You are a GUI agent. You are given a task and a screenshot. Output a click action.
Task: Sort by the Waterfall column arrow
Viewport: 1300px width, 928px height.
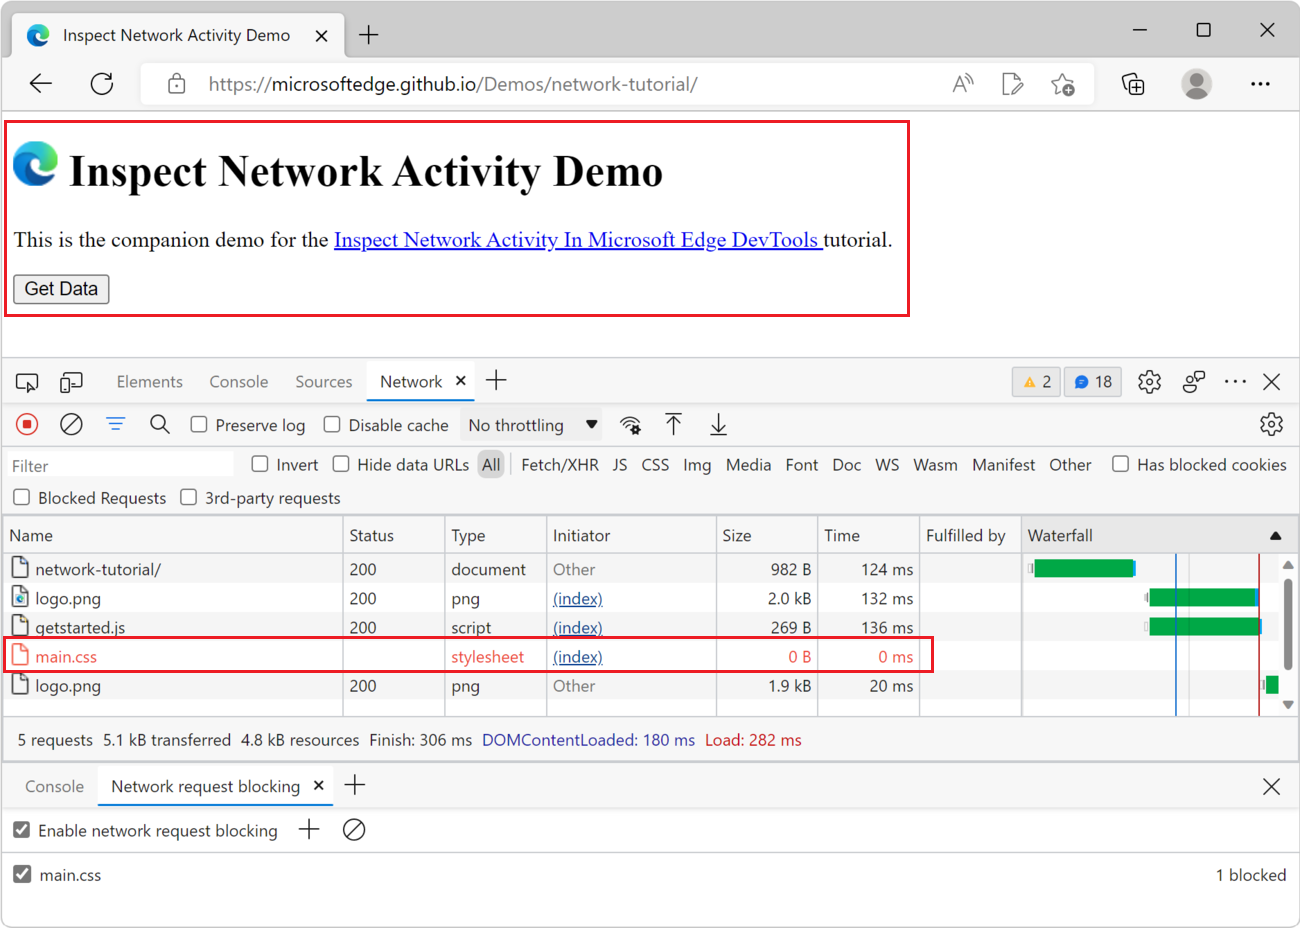pyautogui.click(x=1275, y=536)
